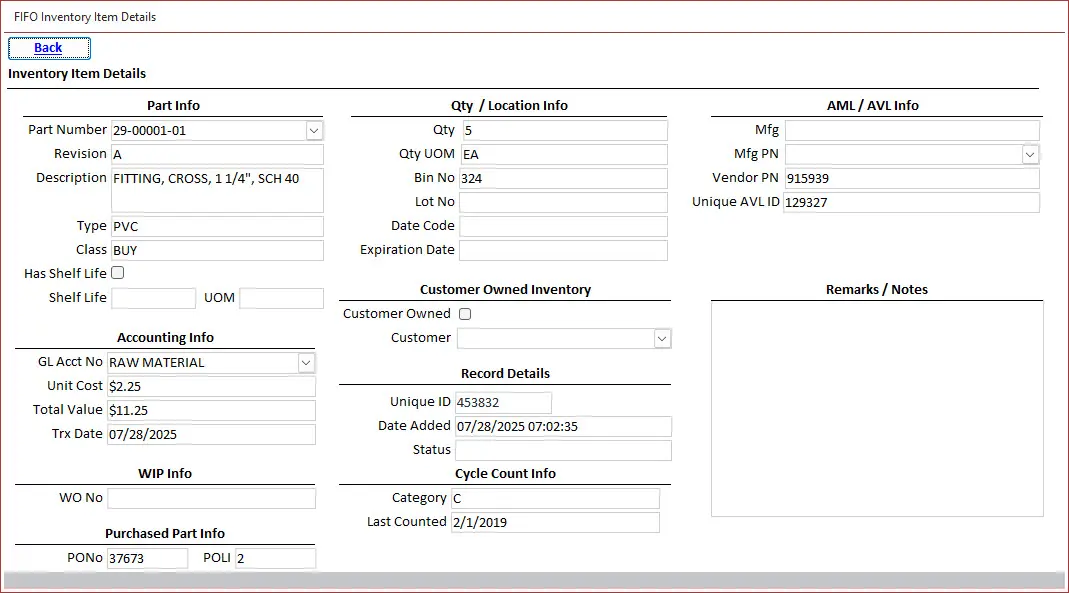Enable the Has Shelf Life checkbox
The height and width of the screenshot is (593, 1069).
pyautogui.click(x=118, y=273)
